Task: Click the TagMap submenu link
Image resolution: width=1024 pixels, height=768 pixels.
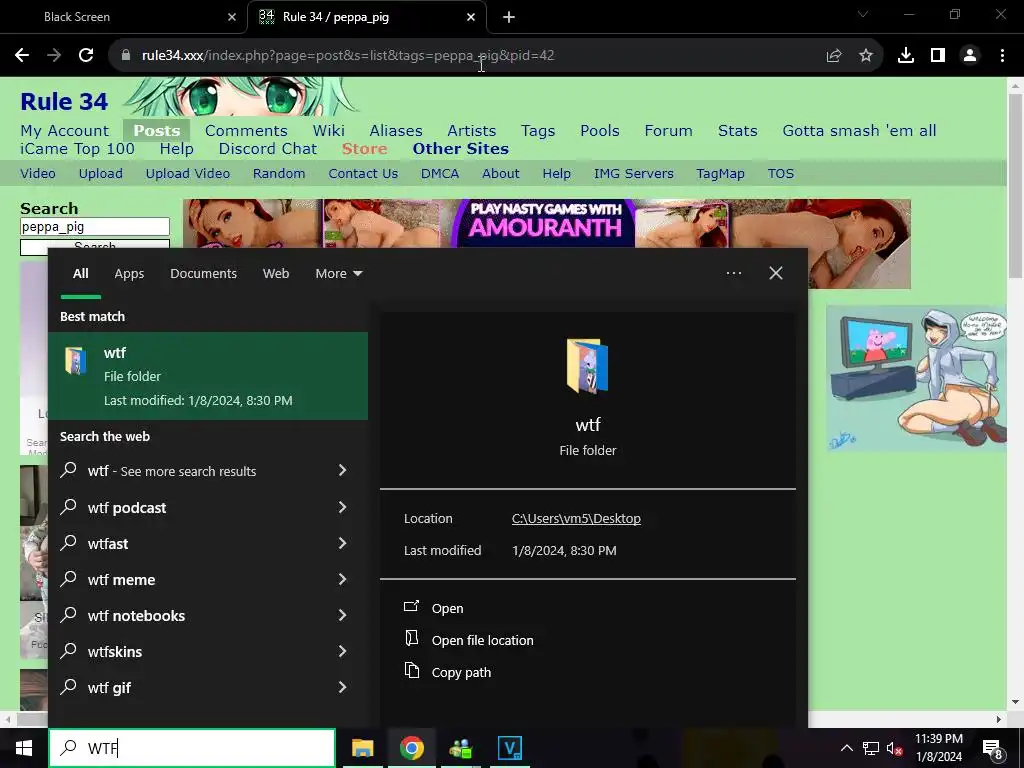Action: pyautogui.click(x=720, y=174)
